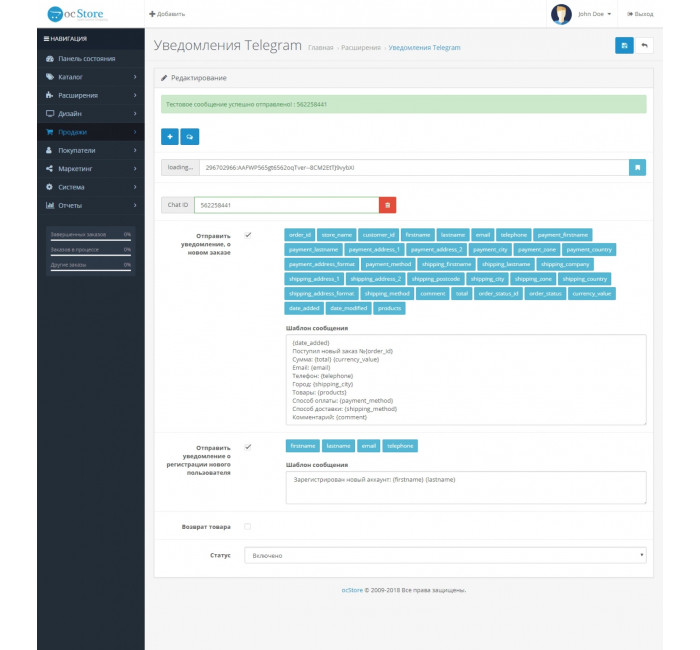
Task: Delete the Chat ID with trash button
Action: (388, 205)
